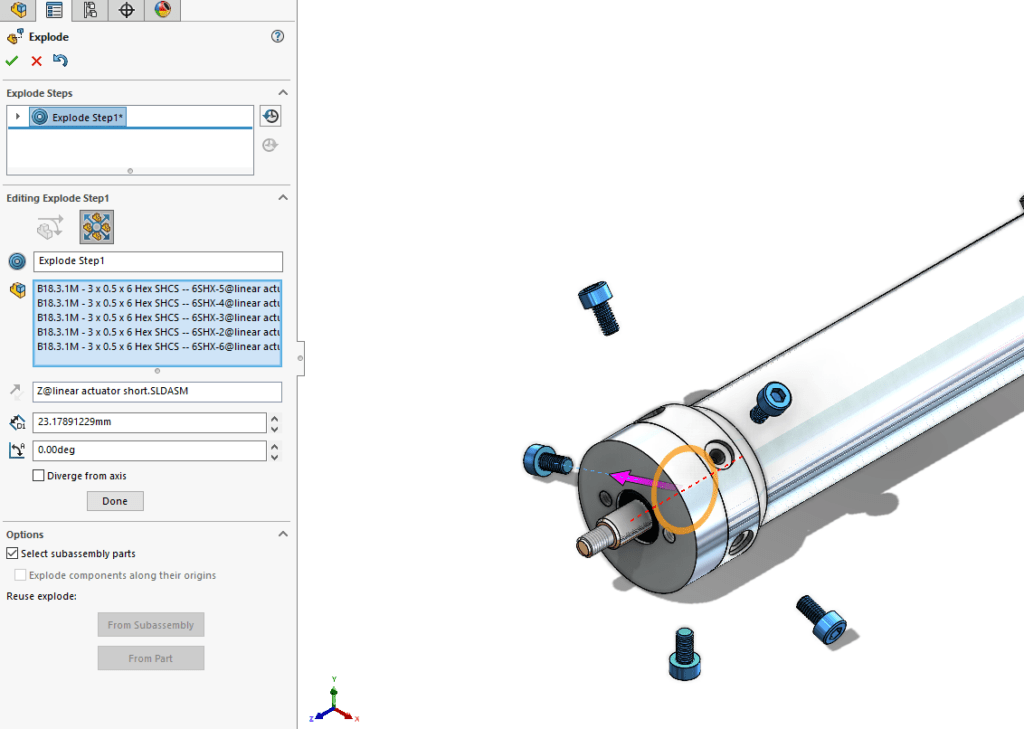The height and width of the screenshot is (729, 1024).
Task: Click the Done button
Action: 114,500
